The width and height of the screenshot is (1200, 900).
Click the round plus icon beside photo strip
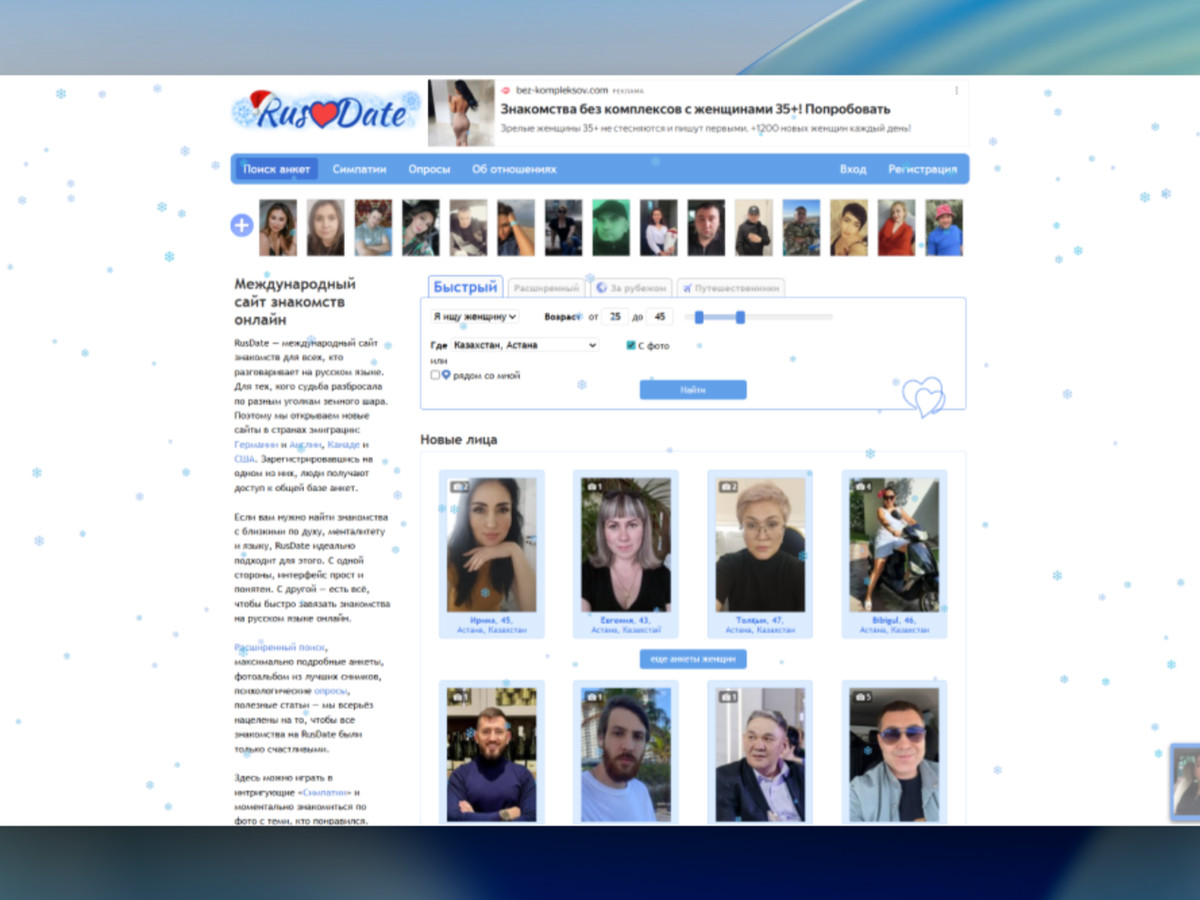[x=242, y=226]
